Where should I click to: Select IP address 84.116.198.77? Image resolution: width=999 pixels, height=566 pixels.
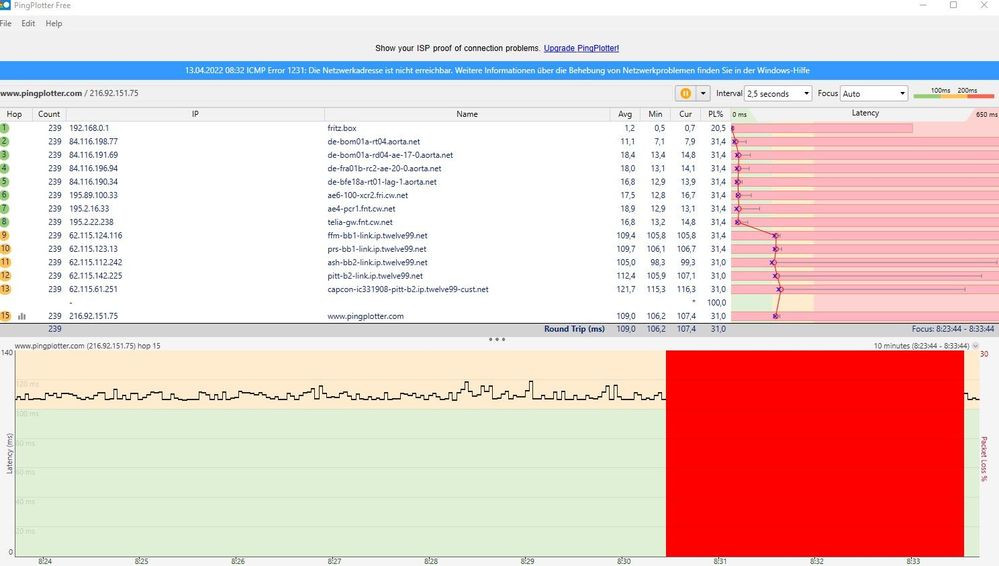coord(93,142)
